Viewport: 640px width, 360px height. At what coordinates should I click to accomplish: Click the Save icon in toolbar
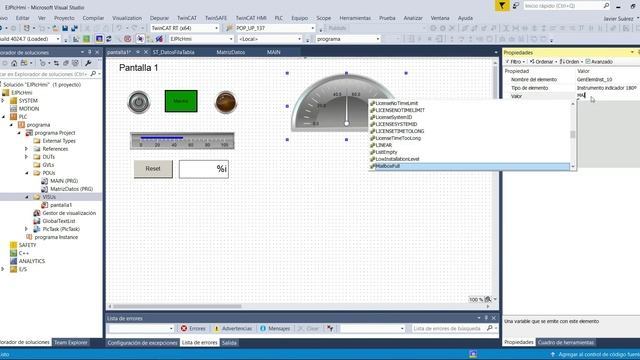[65, 28]
